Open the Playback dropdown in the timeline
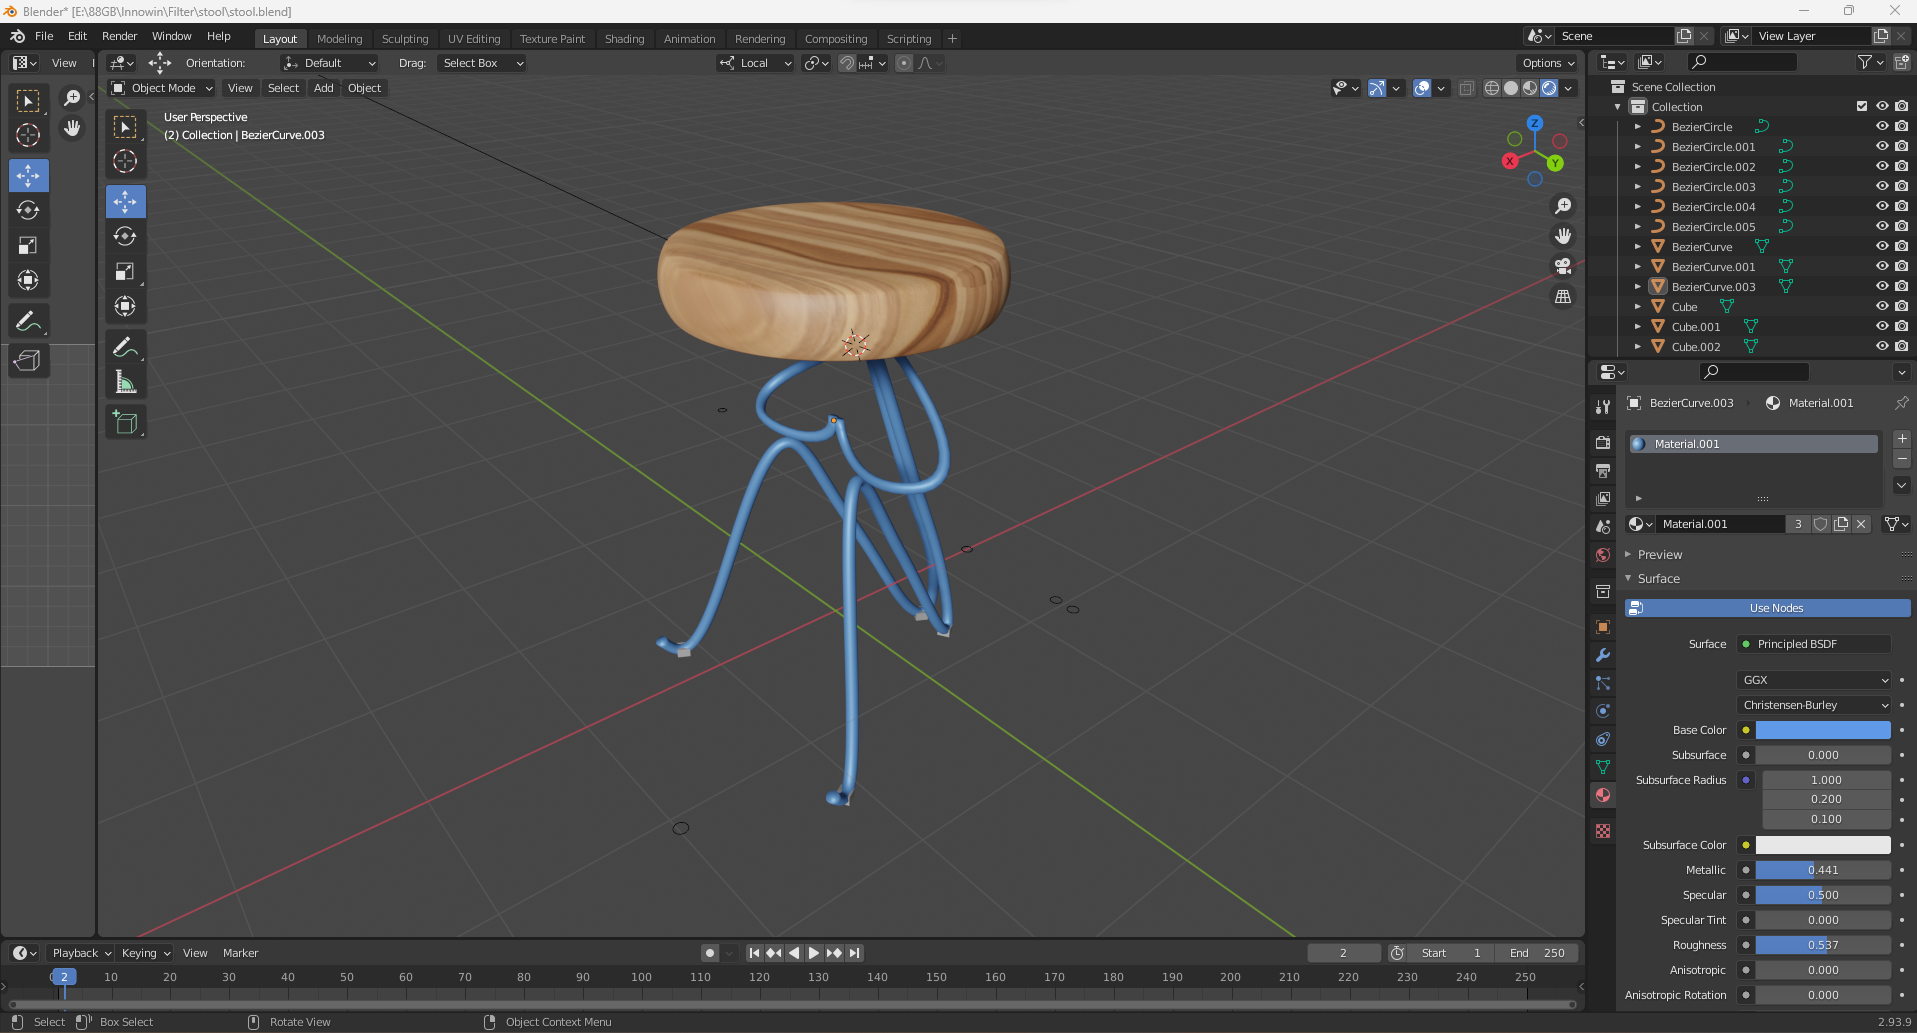This screenshot has width=1917, height=1033. click(x=80, y=953)
